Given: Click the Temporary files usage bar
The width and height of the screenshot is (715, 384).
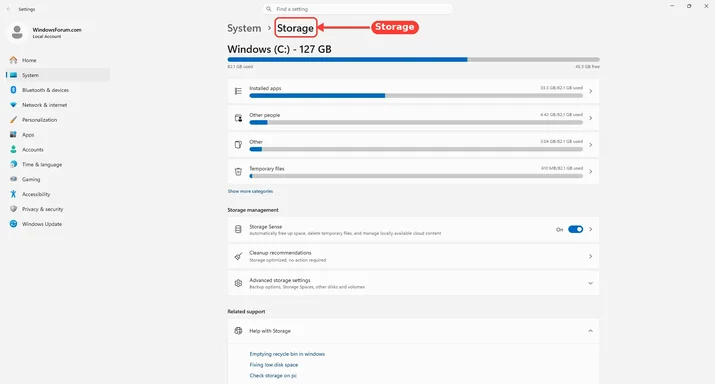Looking at the screenshot, I should pos(416,176).
